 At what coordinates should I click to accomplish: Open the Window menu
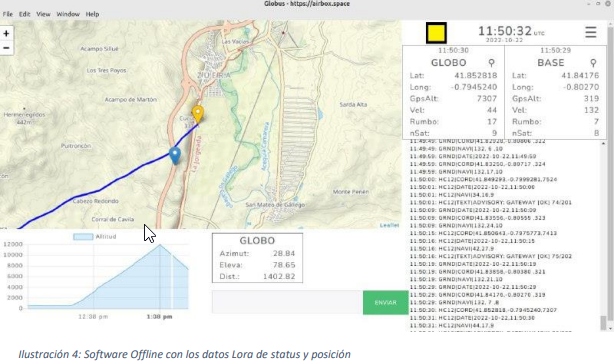pos(68,14)
